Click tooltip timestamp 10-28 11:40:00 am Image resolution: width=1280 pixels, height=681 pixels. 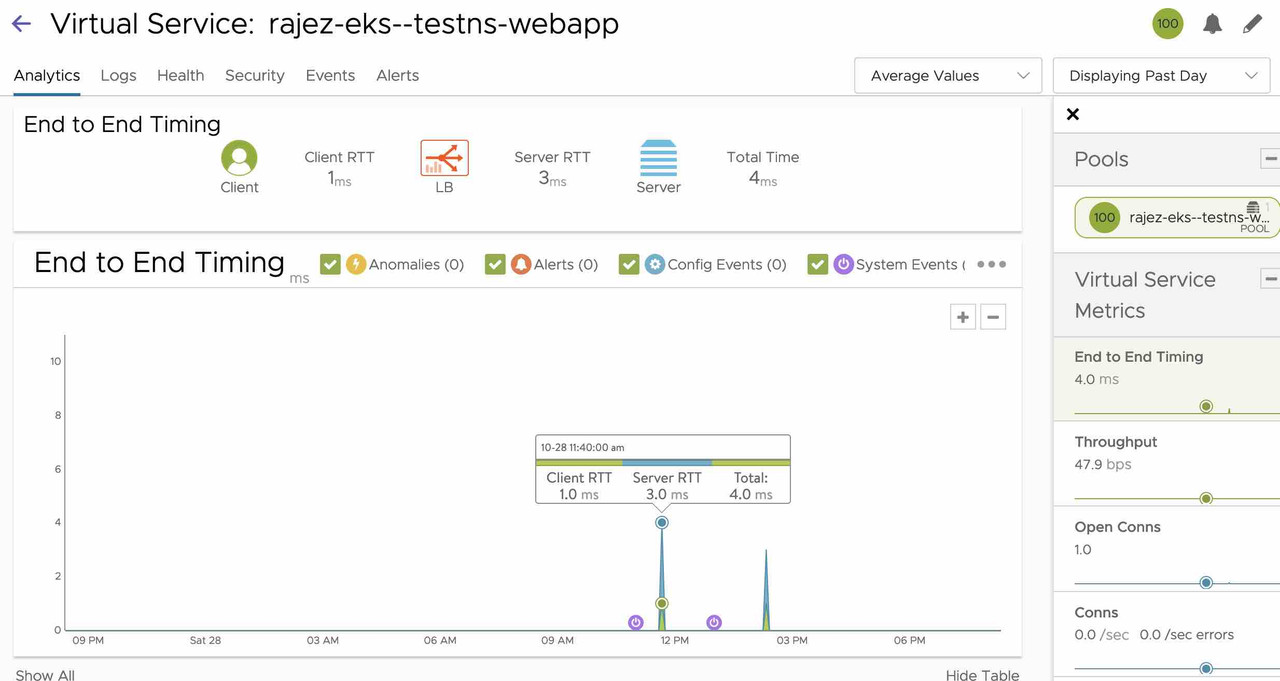pyautogui.click(x=582, y=447)
